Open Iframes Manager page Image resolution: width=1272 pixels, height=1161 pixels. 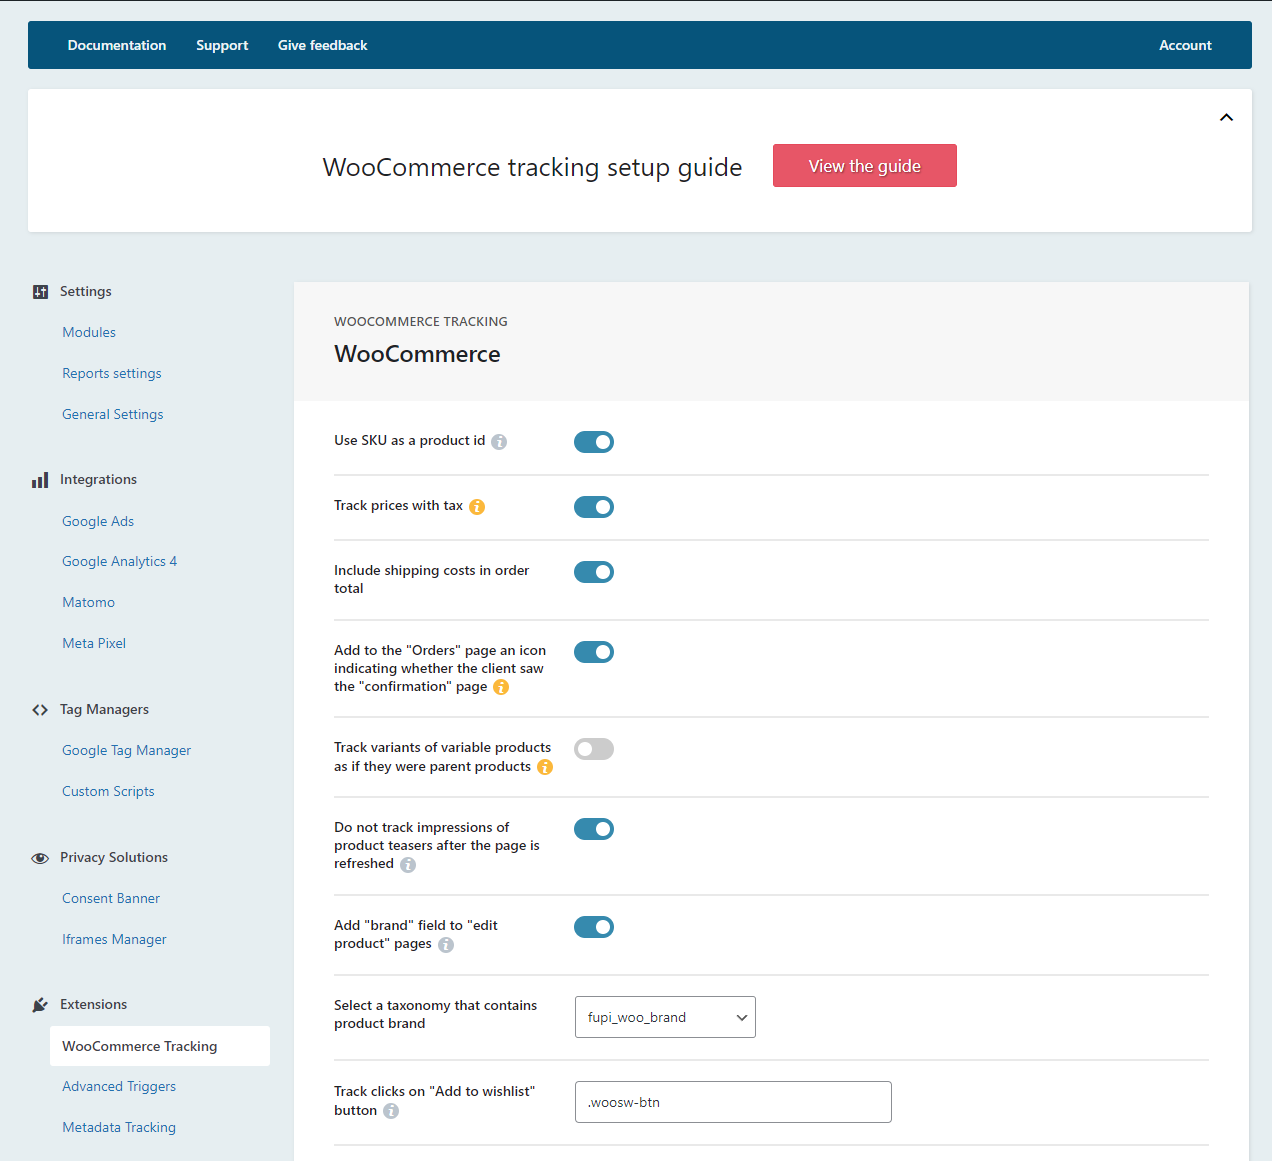(x=114, y=939)
